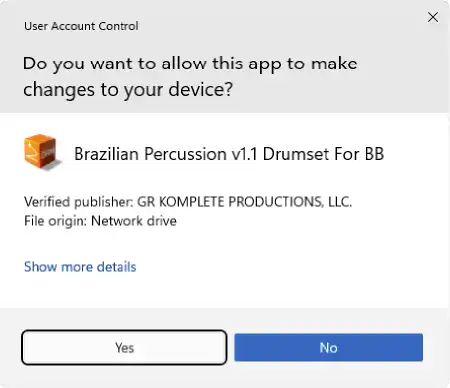Image resolution: width=450 pixels, height=388 pixels.
Task: Click the word 'device?' in the heading
Action: pyautogui.click(x=200, y=89)
